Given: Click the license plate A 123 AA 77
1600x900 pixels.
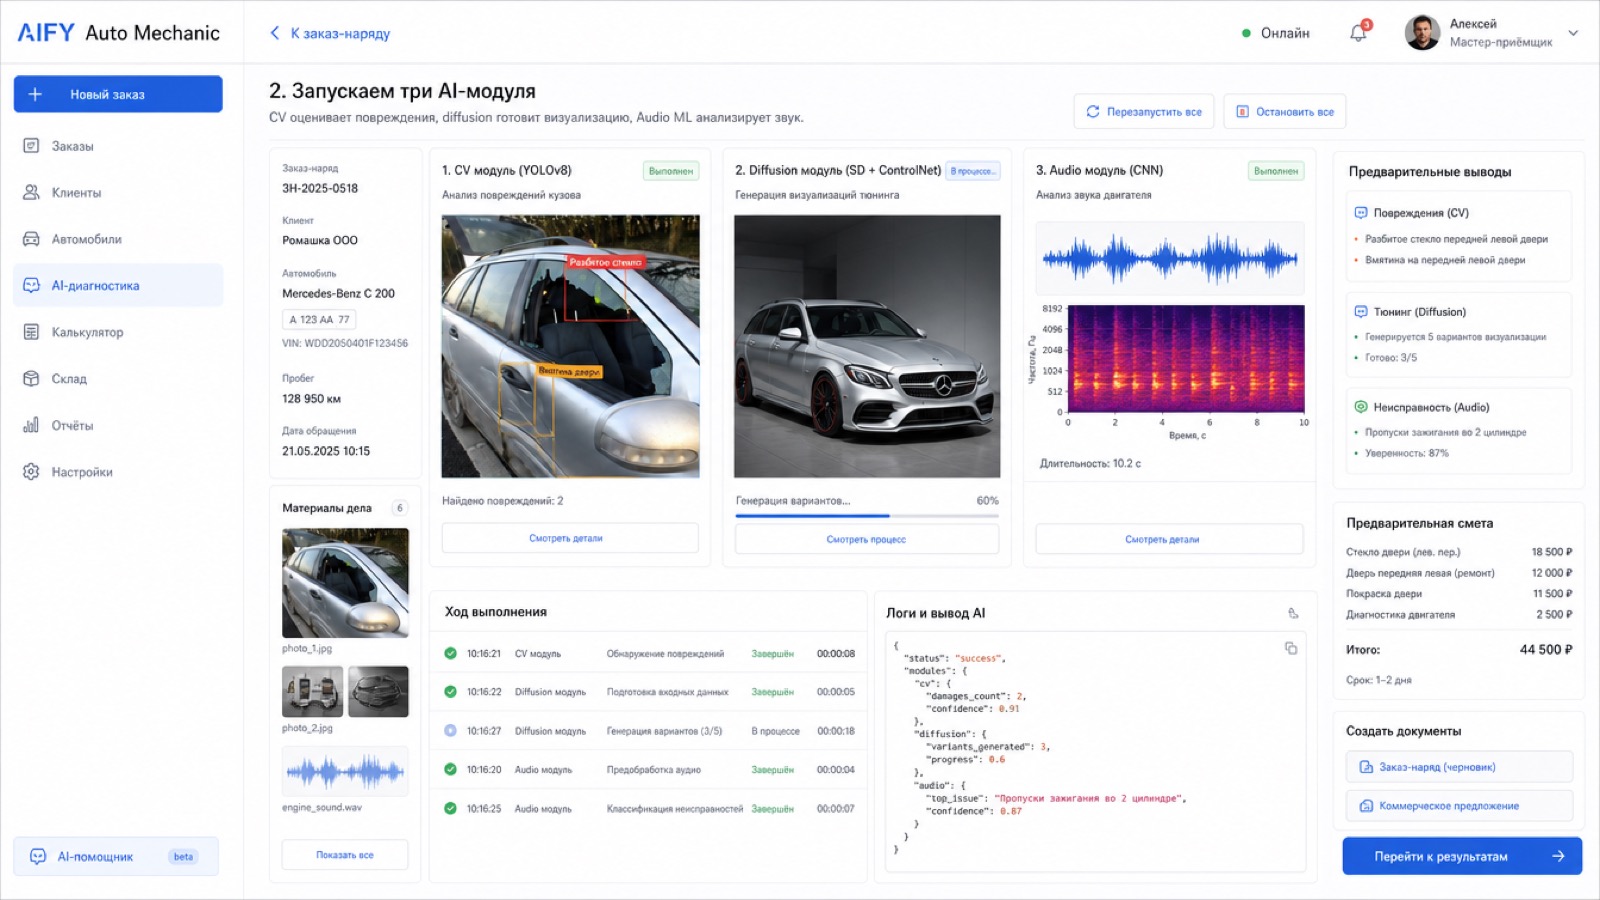Looking at the screenshot, I should [319, 320].
